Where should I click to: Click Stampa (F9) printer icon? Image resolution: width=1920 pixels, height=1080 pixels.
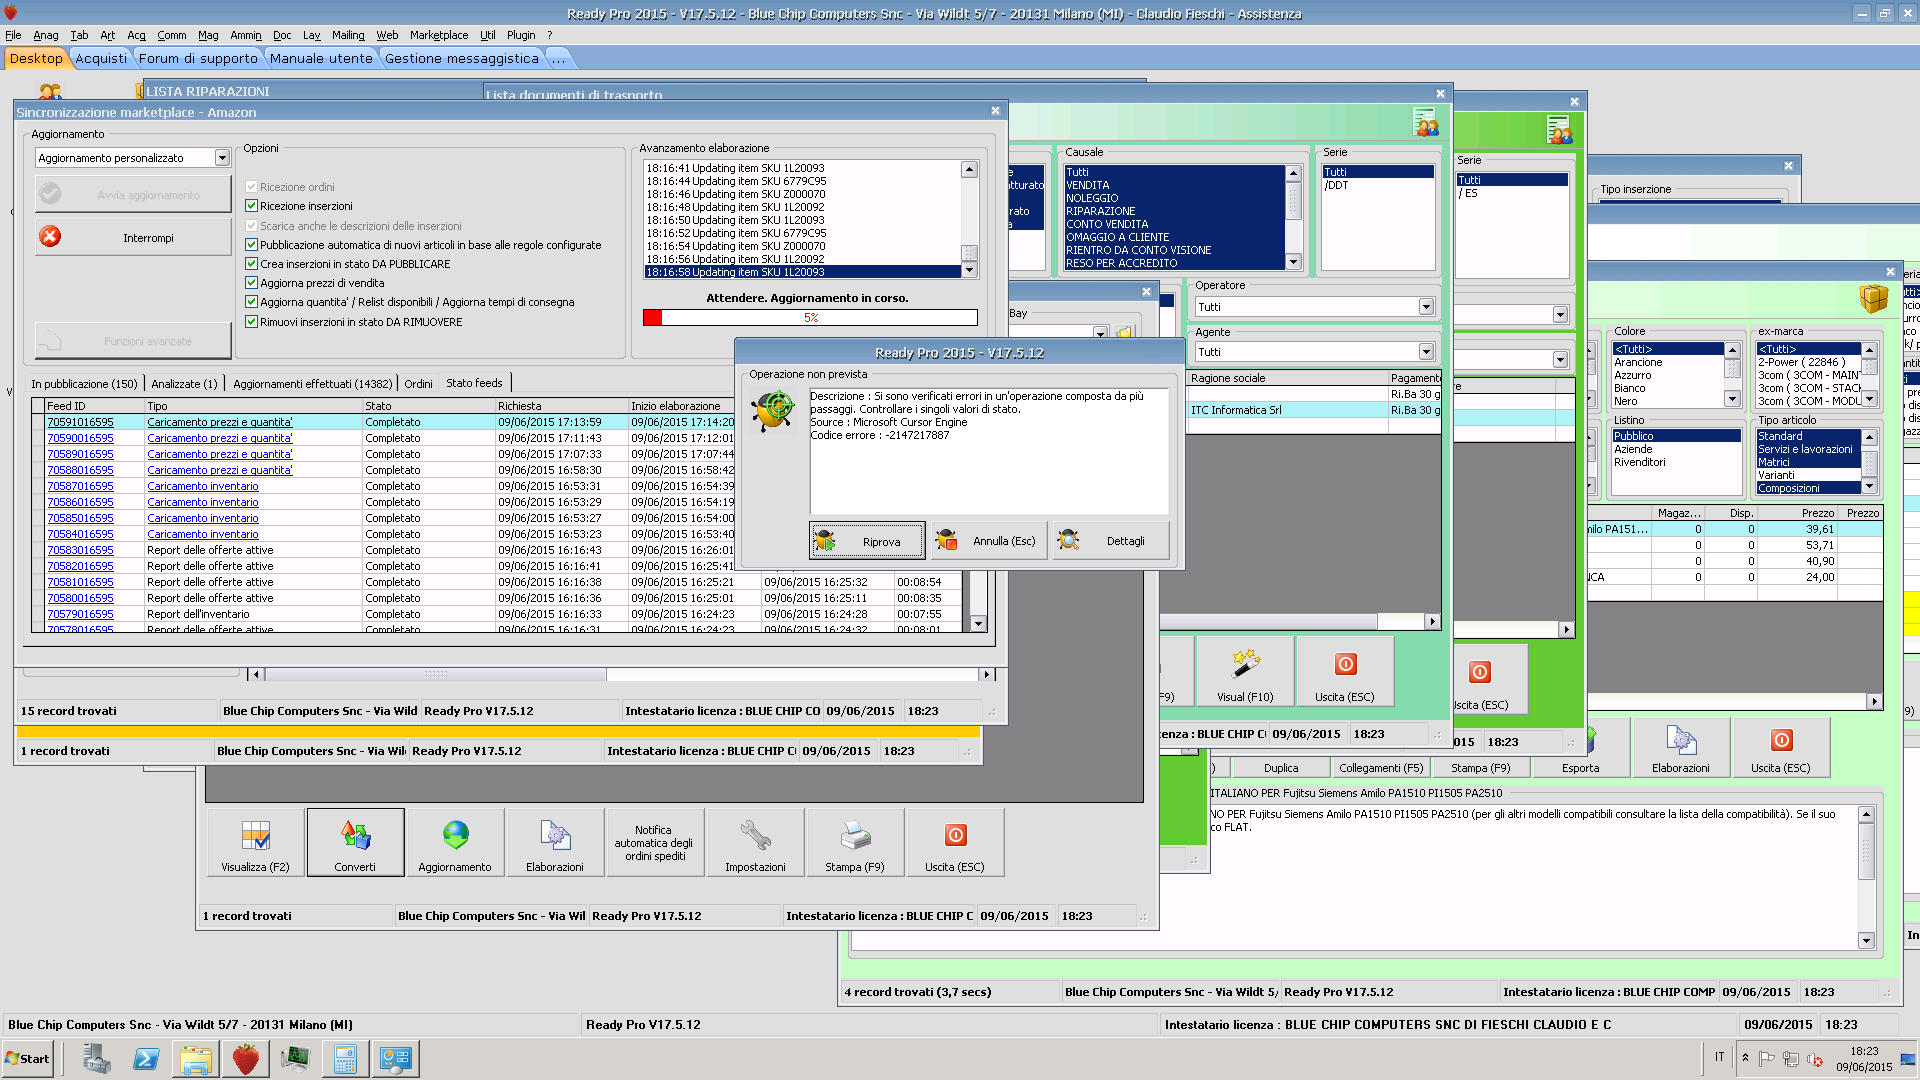tap(855, 843)
